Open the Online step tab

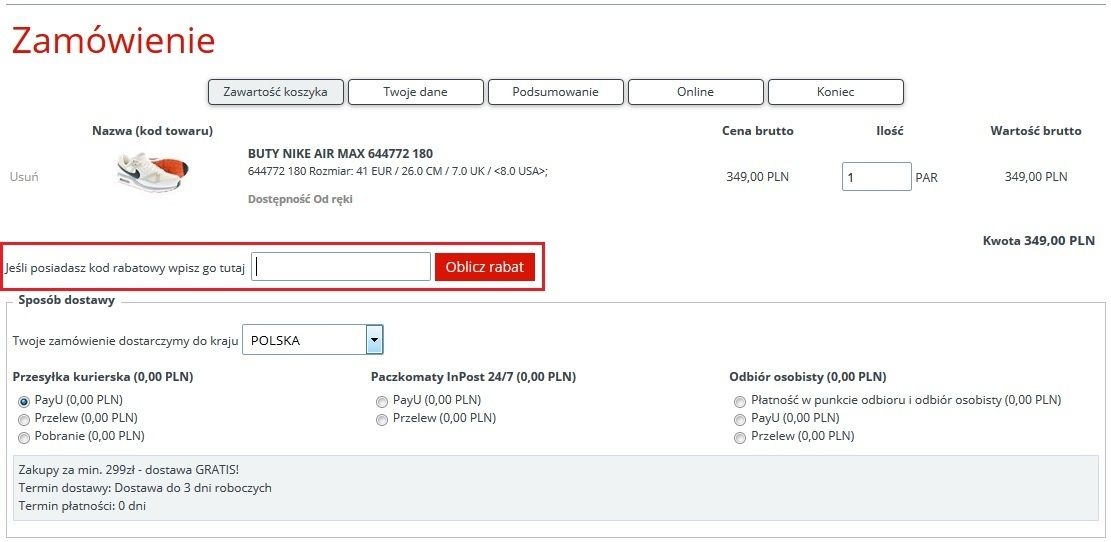[x=696, y=92]
